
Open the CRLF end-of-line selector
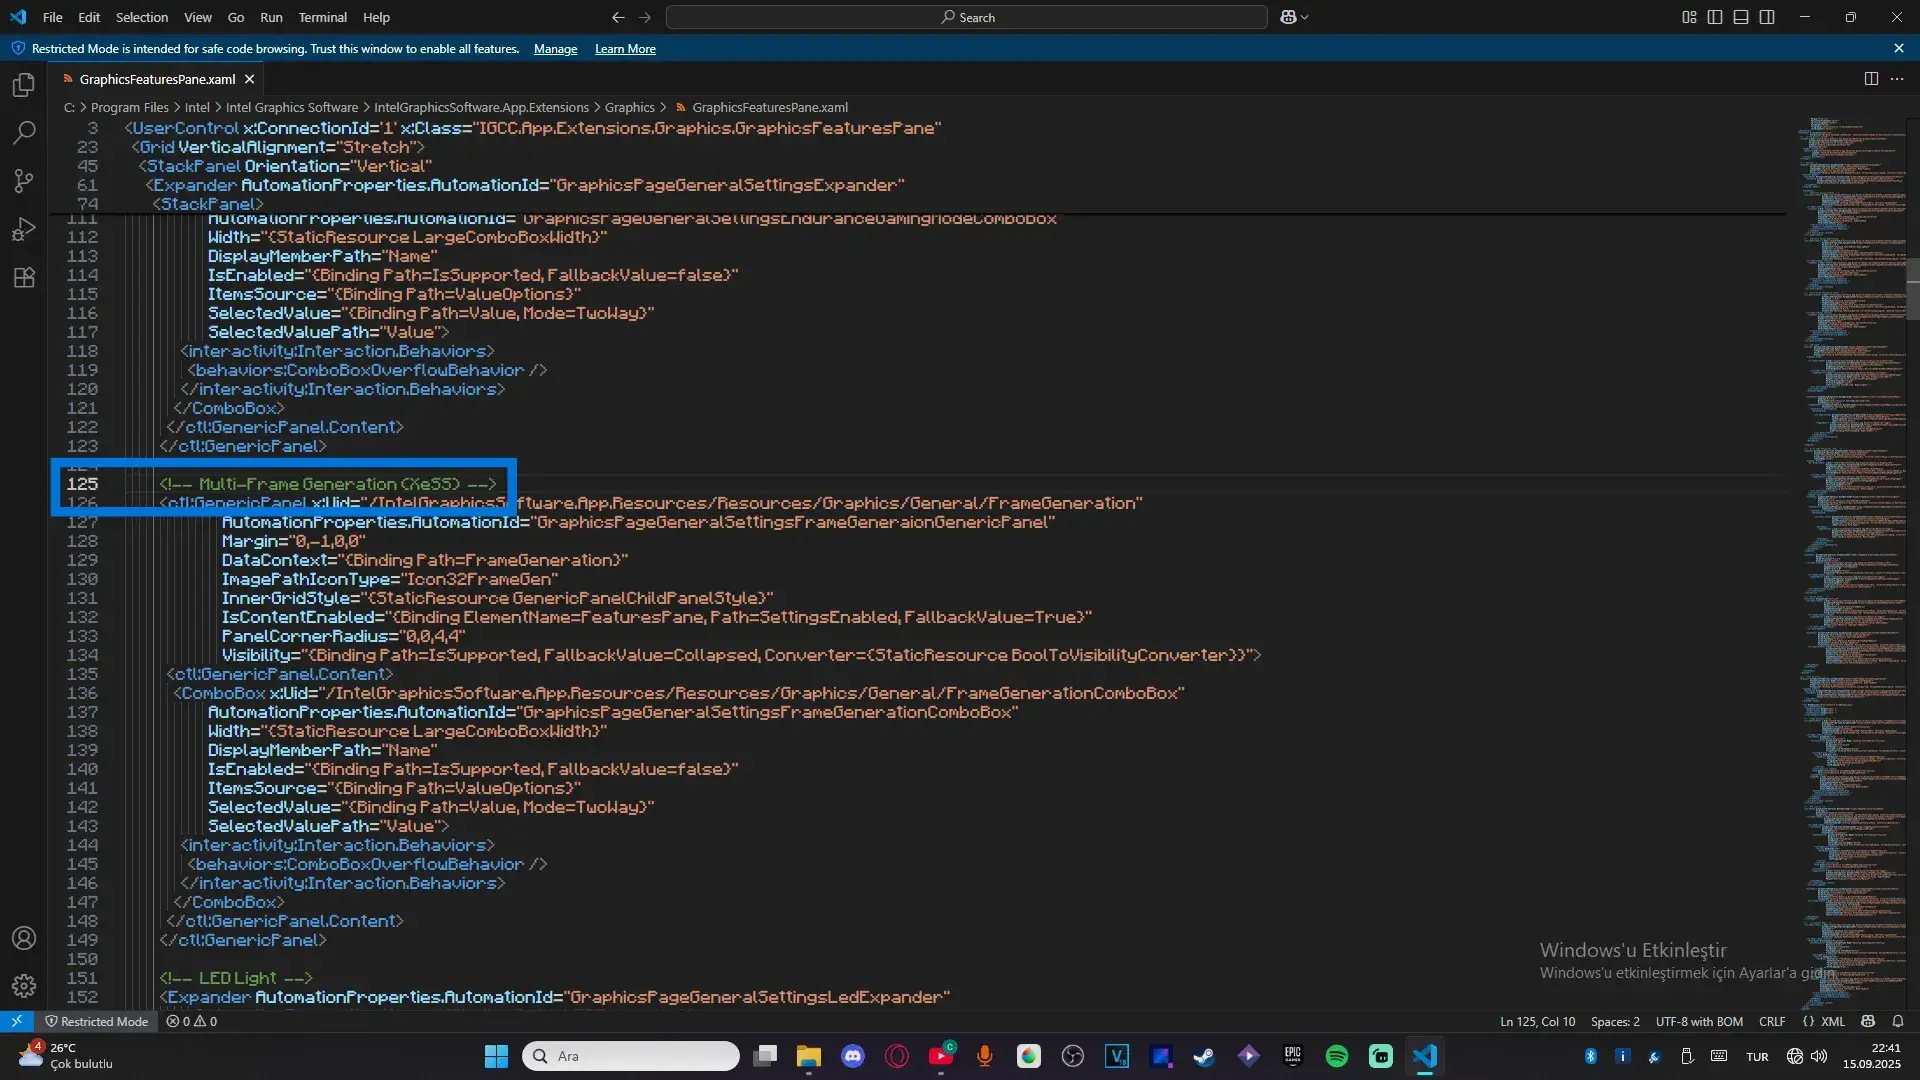pyautogui.click(x=1772, y=1021)
